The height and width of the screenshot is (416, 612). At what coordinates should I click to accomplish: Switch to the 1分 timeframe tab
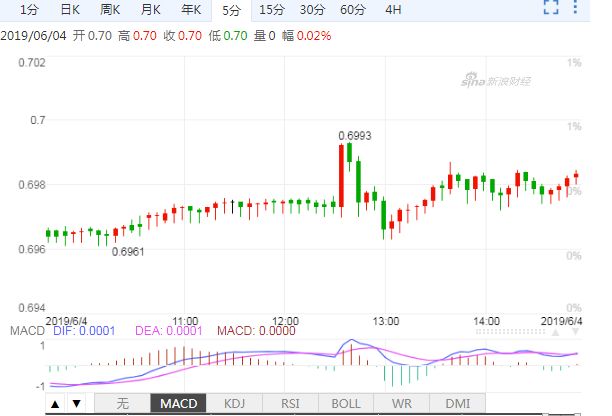(29, 10)
